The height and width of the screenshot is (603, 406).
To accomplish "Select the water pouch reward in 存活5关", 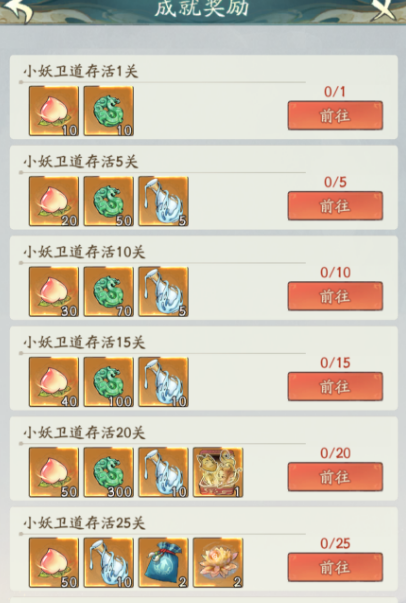I will click(163, 201).
